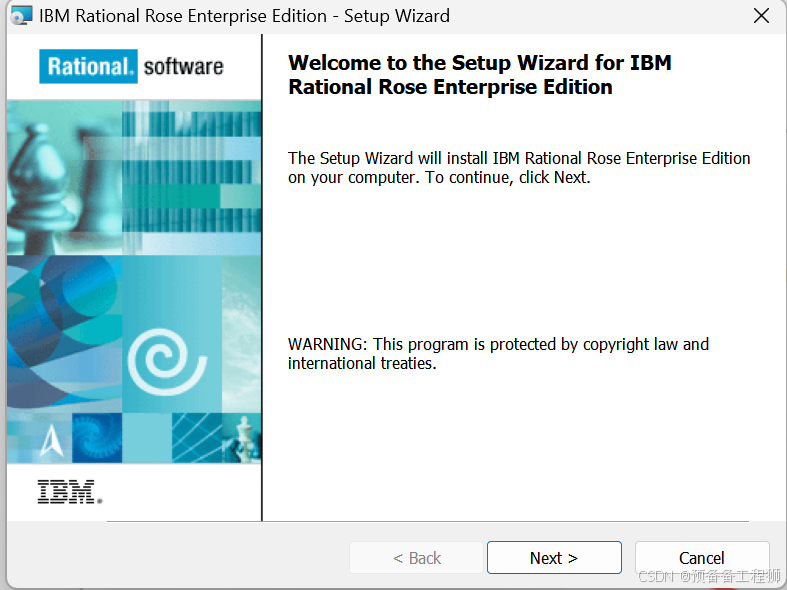Click the window title text 'Setup Wizard'
Image resolution: width=787 pixels, height=590 pixels.
tap(397, 16)
